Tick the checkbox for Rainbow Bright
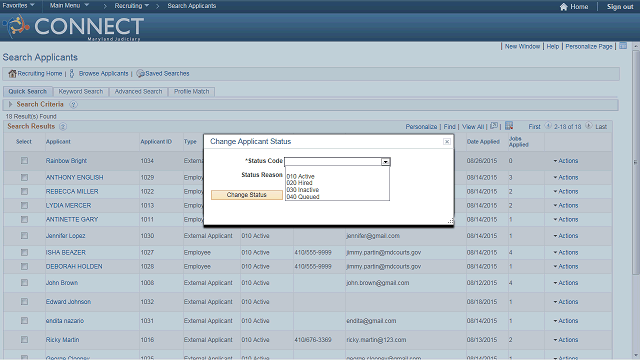This screenshot has width=640, height=360. click(x=24, y=161)
